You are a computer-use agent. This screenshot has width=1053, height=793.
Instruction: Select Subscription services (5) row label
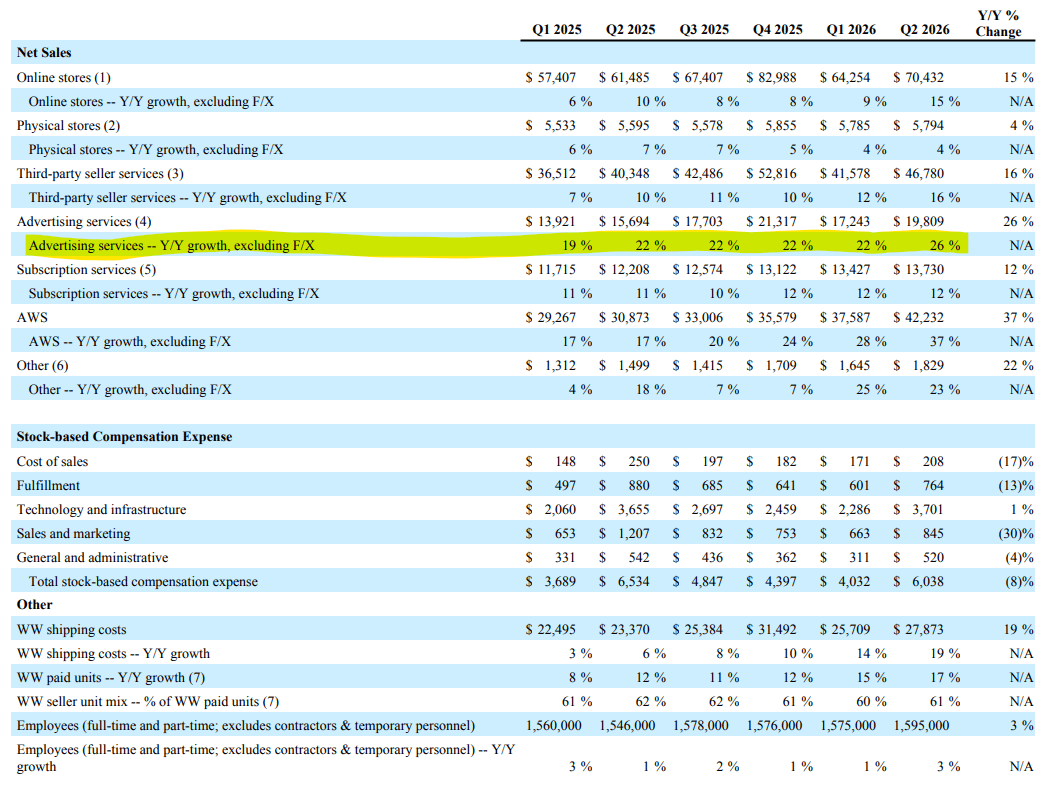coord(86,269)
